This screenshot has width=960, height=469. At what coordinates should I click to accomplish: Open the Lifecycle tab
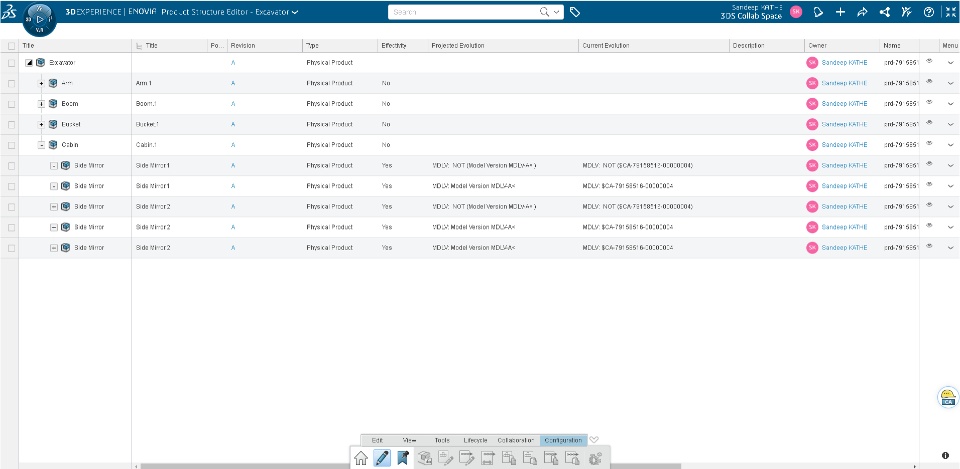point(476,440)
